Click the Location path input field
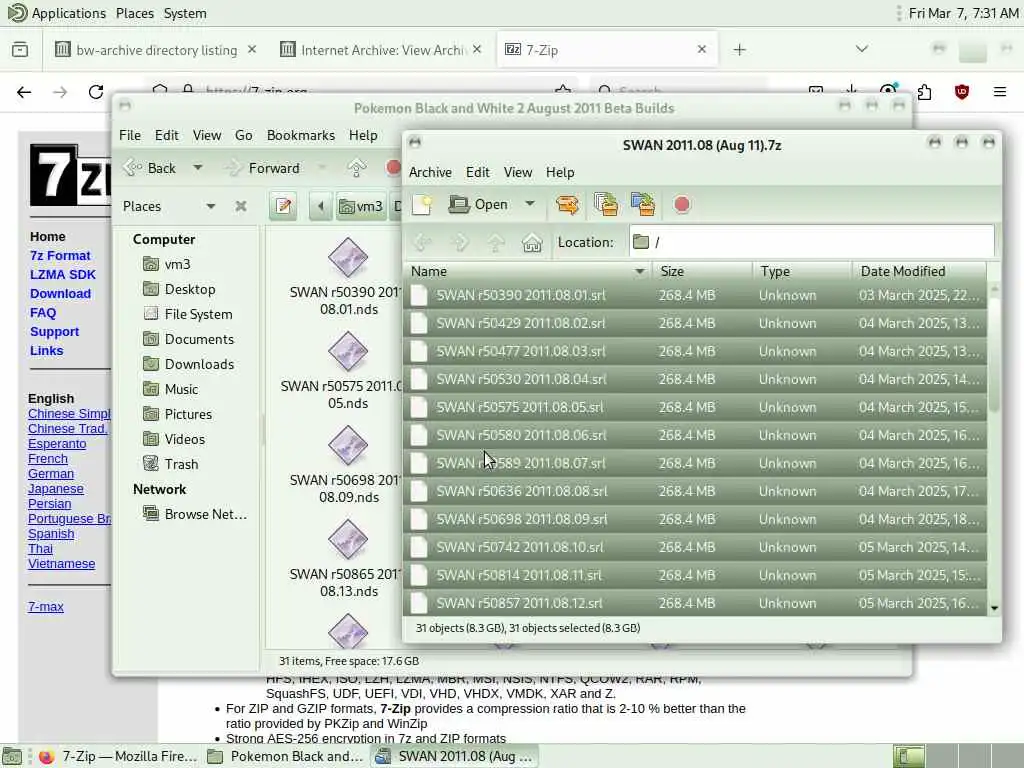The width and height of the screenshot is (1024, 768). 812,242
